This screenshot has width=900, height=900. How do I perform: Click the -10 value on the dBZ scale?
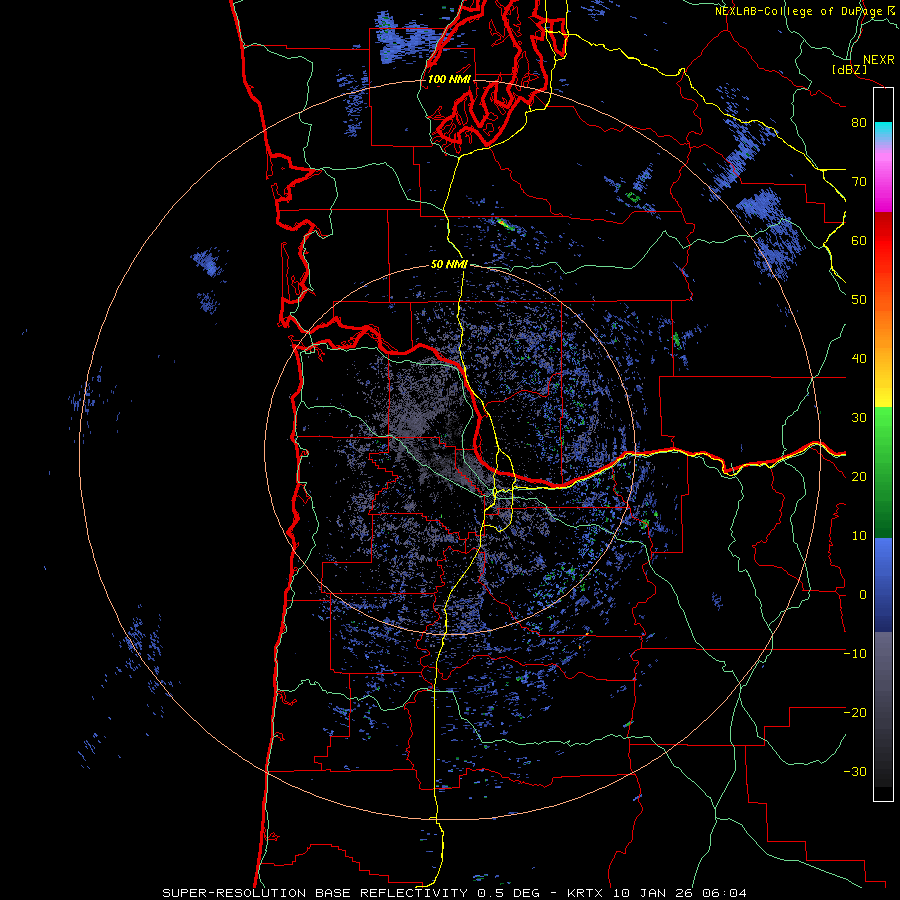point(855,654)
